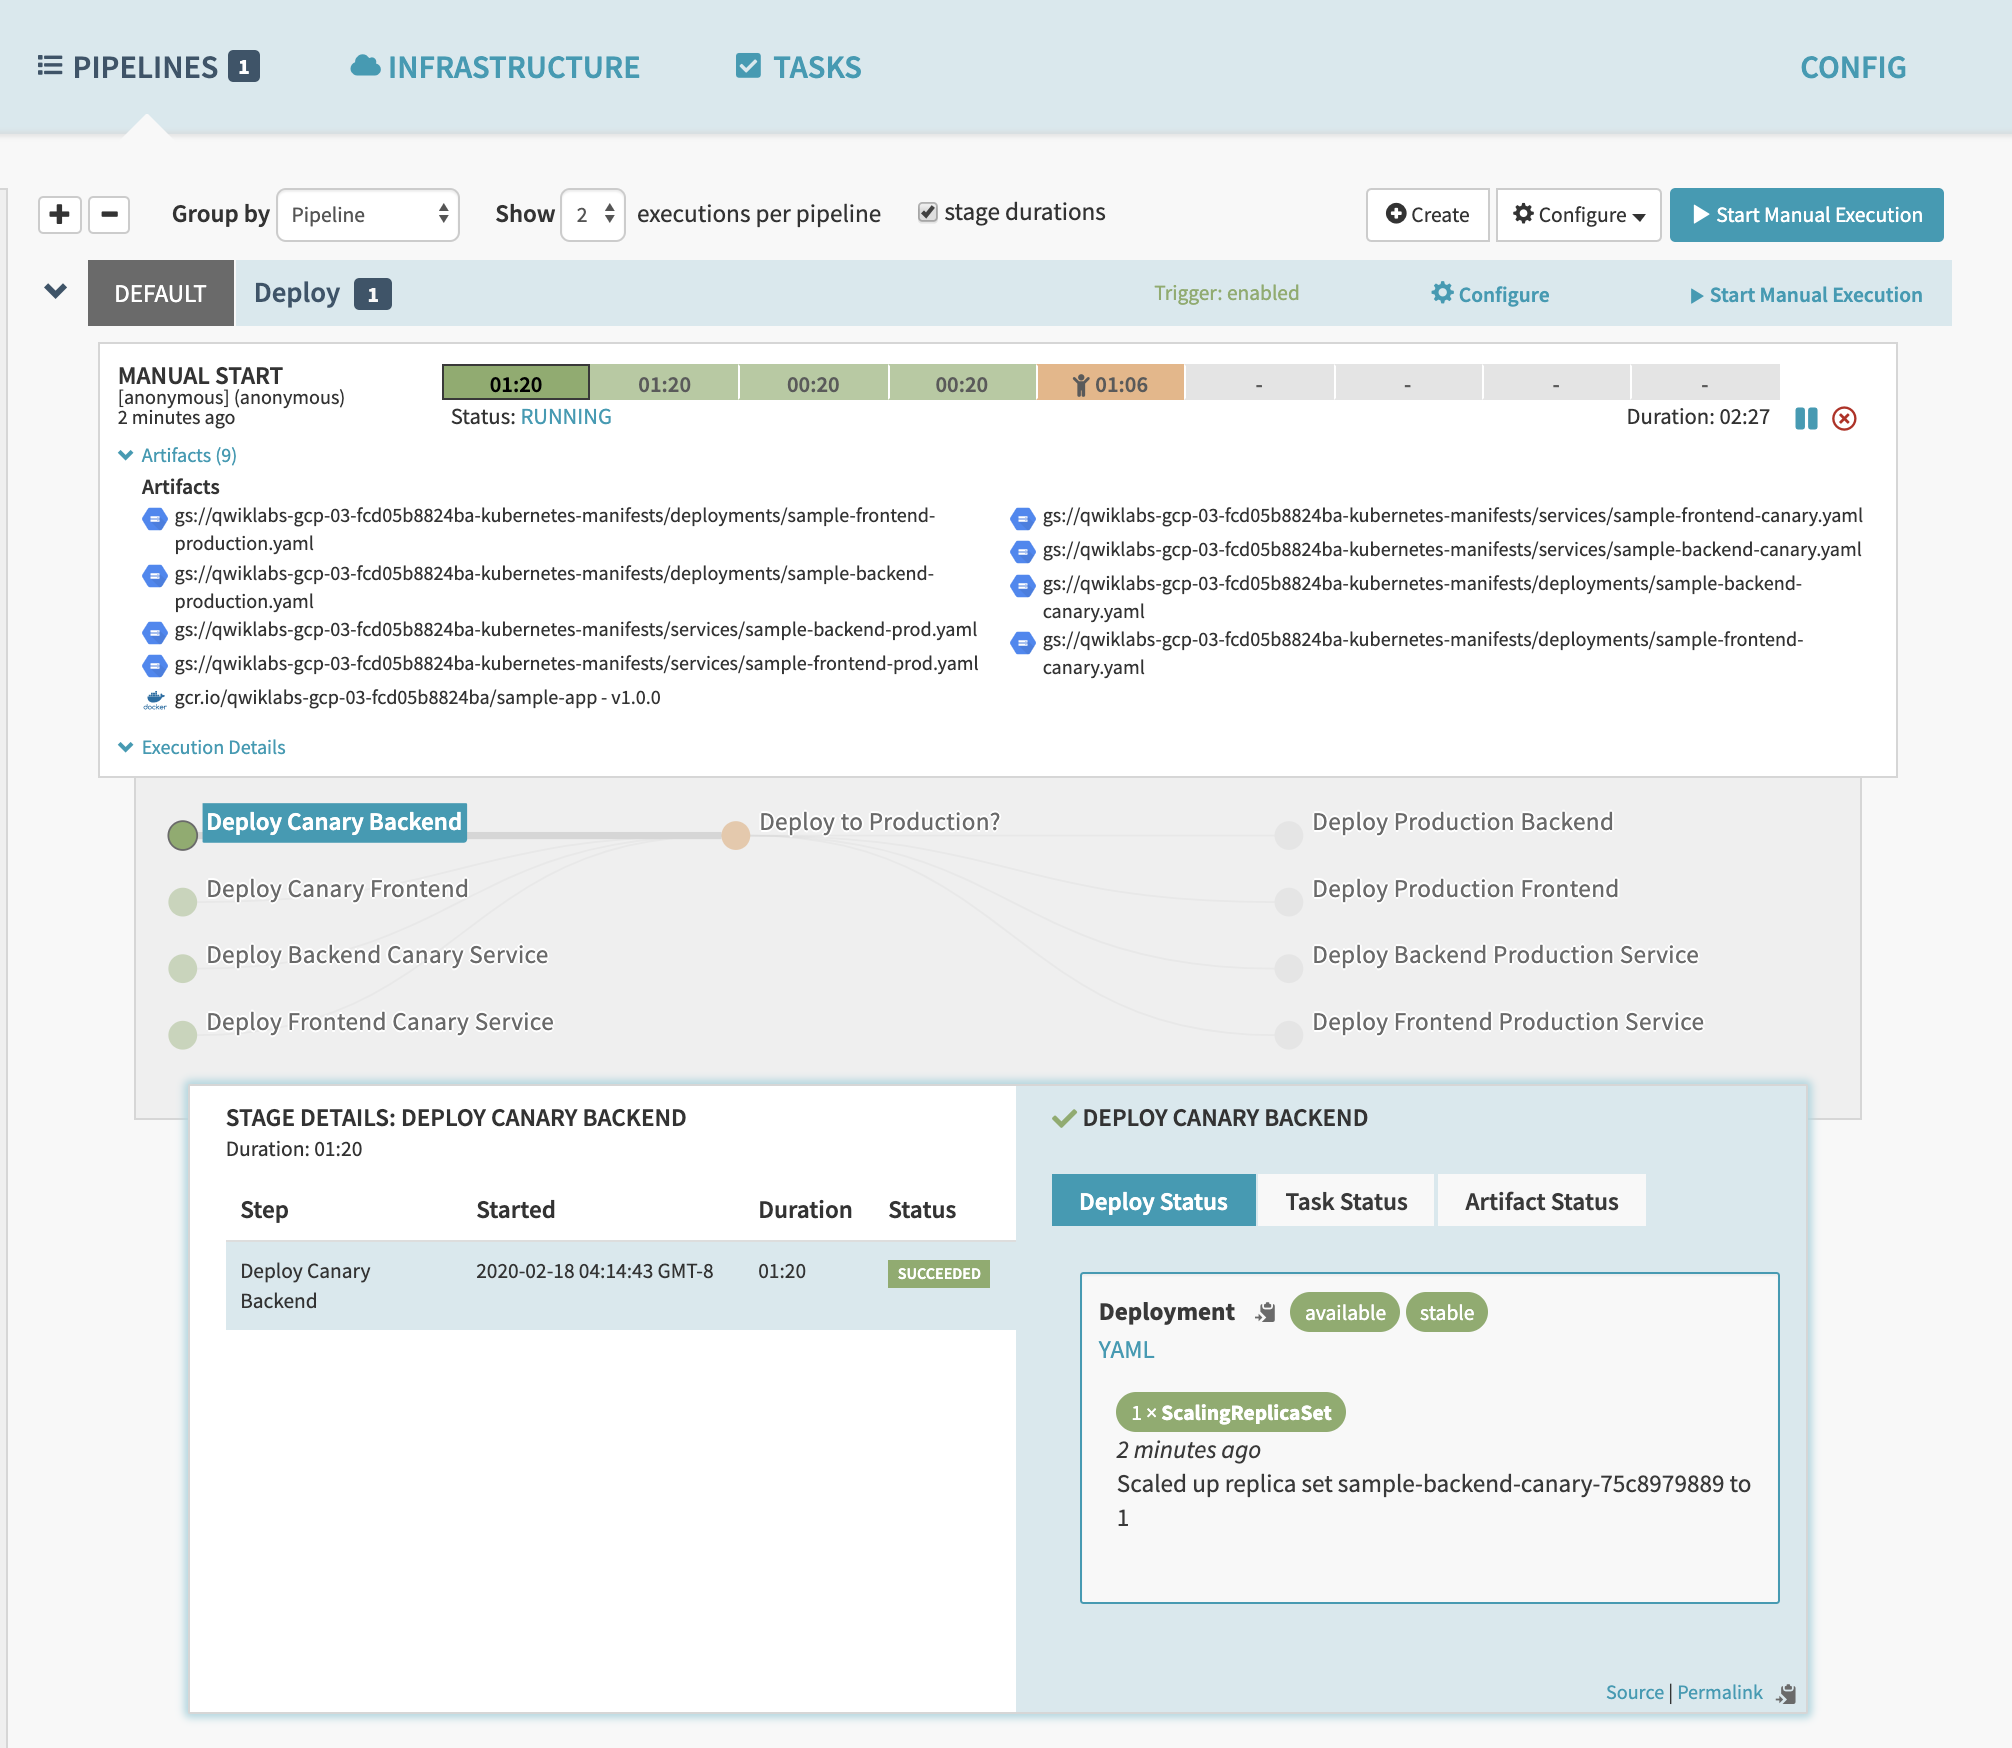This screenshot has height=1748, width=2012.
Task: Pause the running pipeline execution
Action: point(1806,418)
